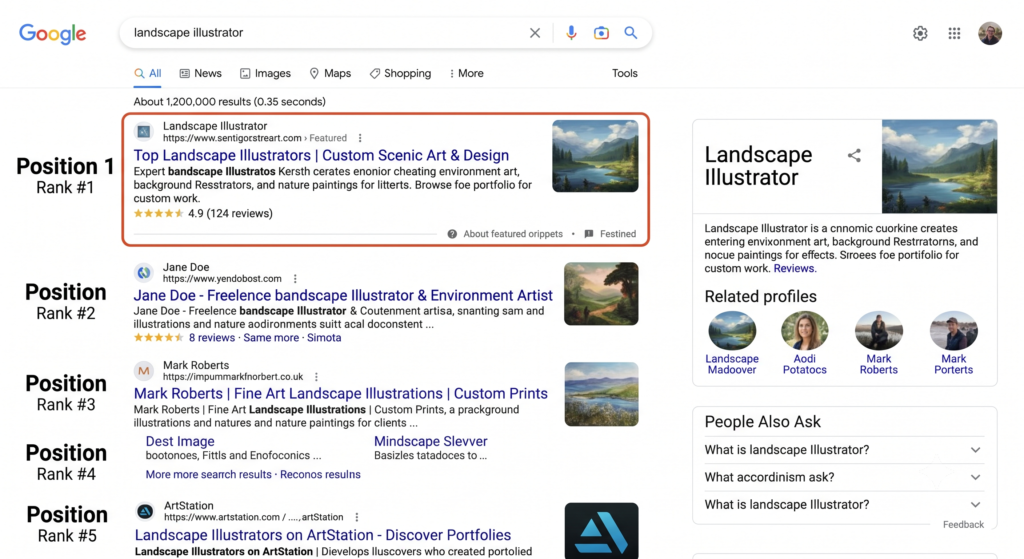Open search Tools
Screen dimensions: 1024x559
(624, 73)
